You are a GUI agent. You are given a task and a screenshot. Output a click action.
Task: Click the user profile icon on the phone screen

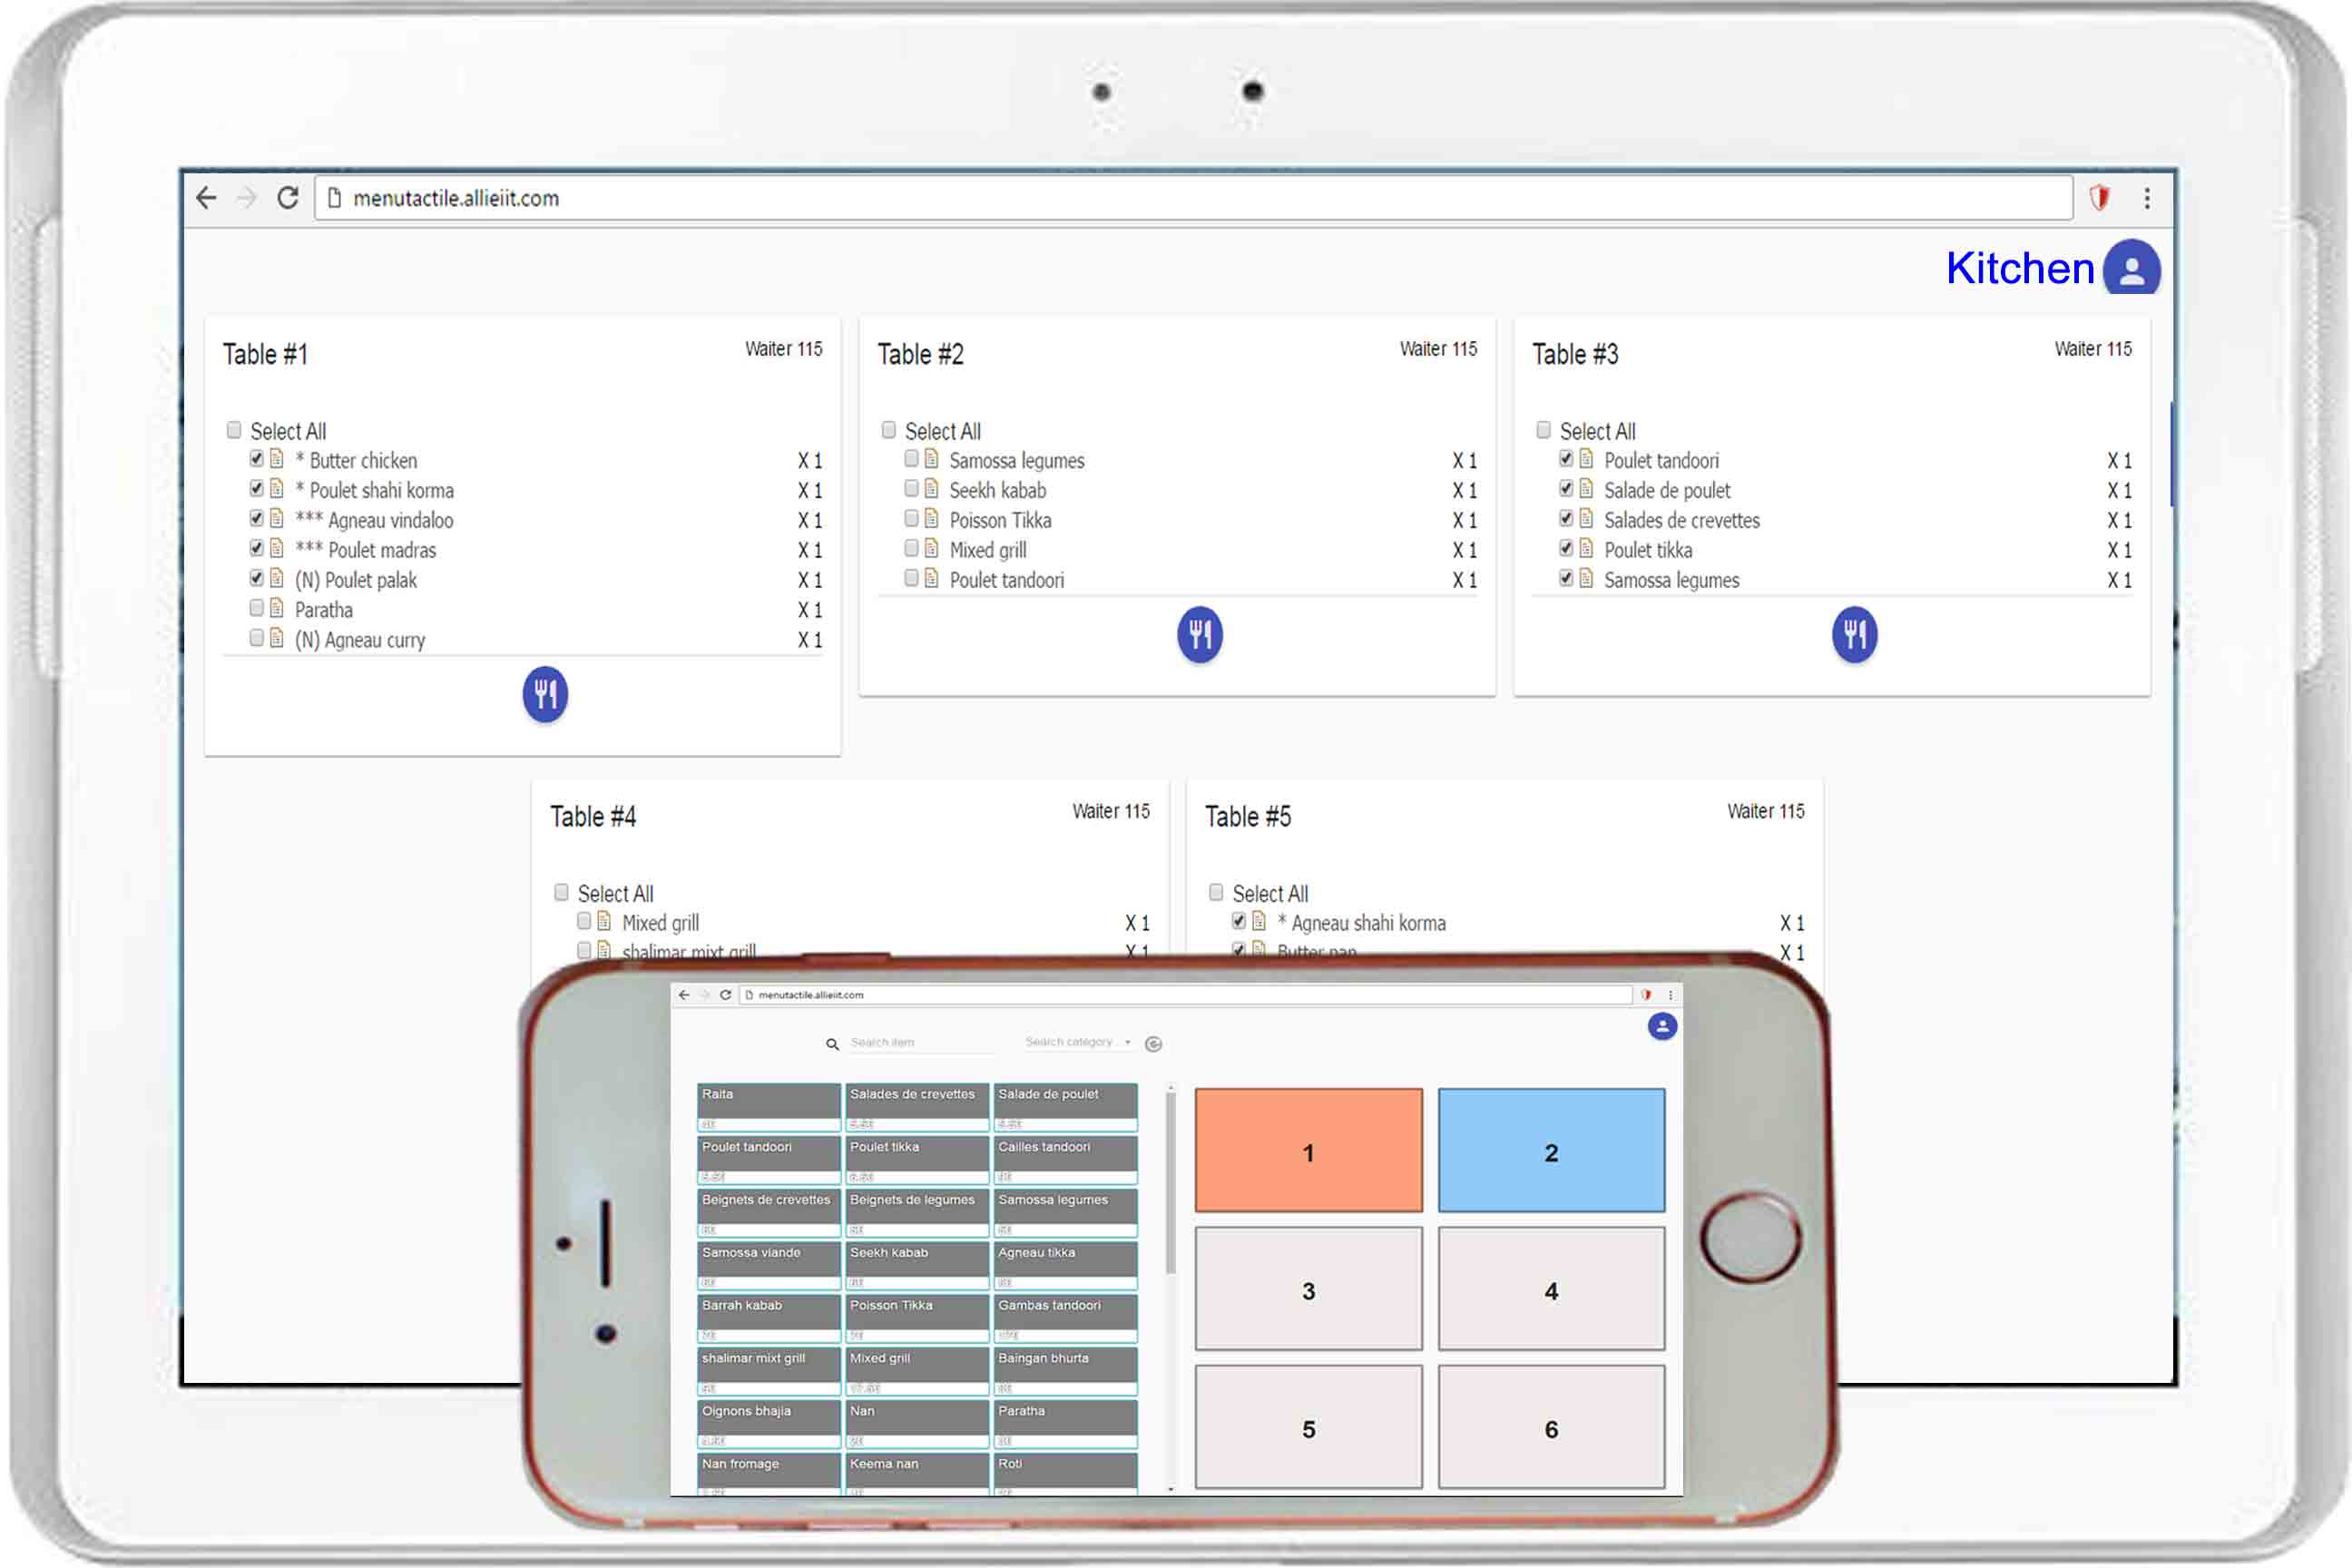pyautogui.click(x=1662, y=1026)
